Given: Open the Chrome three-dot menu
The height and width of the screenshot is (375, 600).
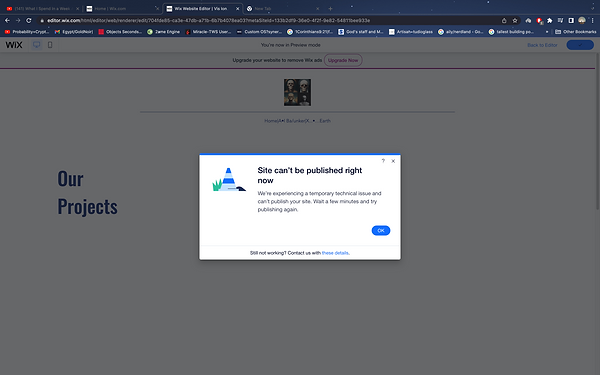Looking at the screenshot, I should pyautogui.click(x=593, y=21).
